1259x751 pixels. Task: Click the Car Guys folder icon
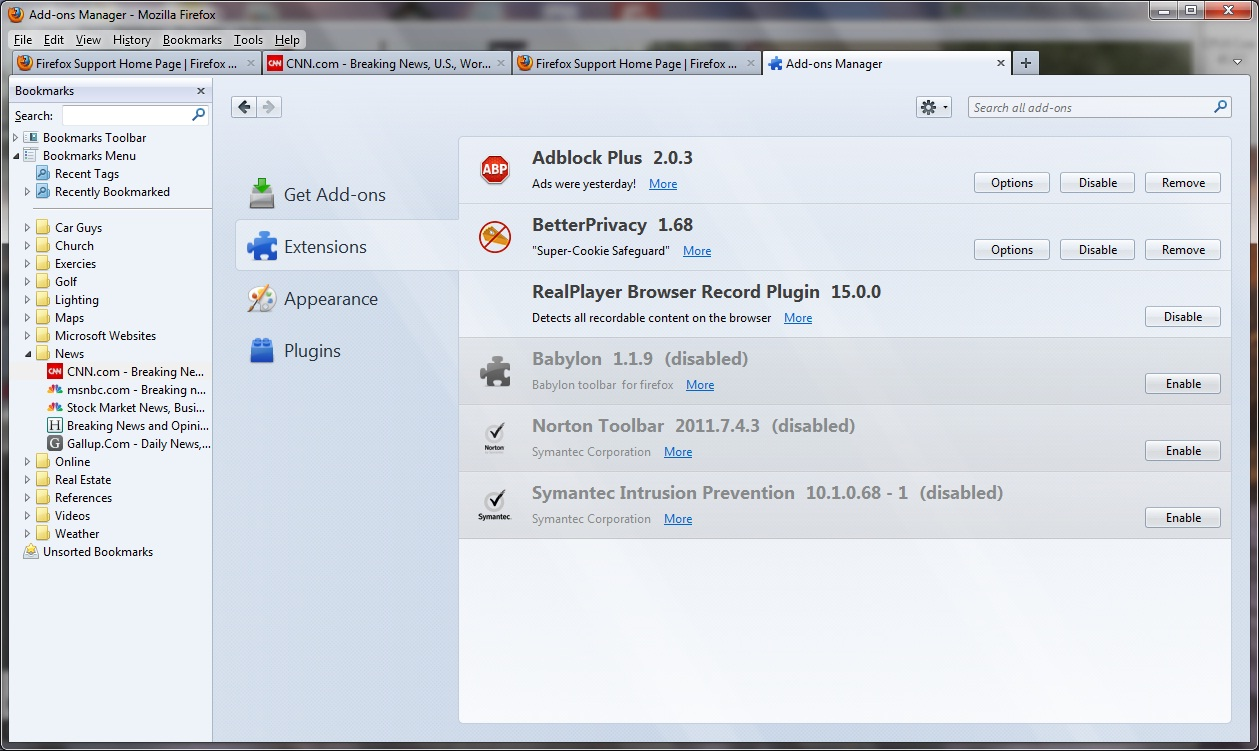[x=43, y=228]
